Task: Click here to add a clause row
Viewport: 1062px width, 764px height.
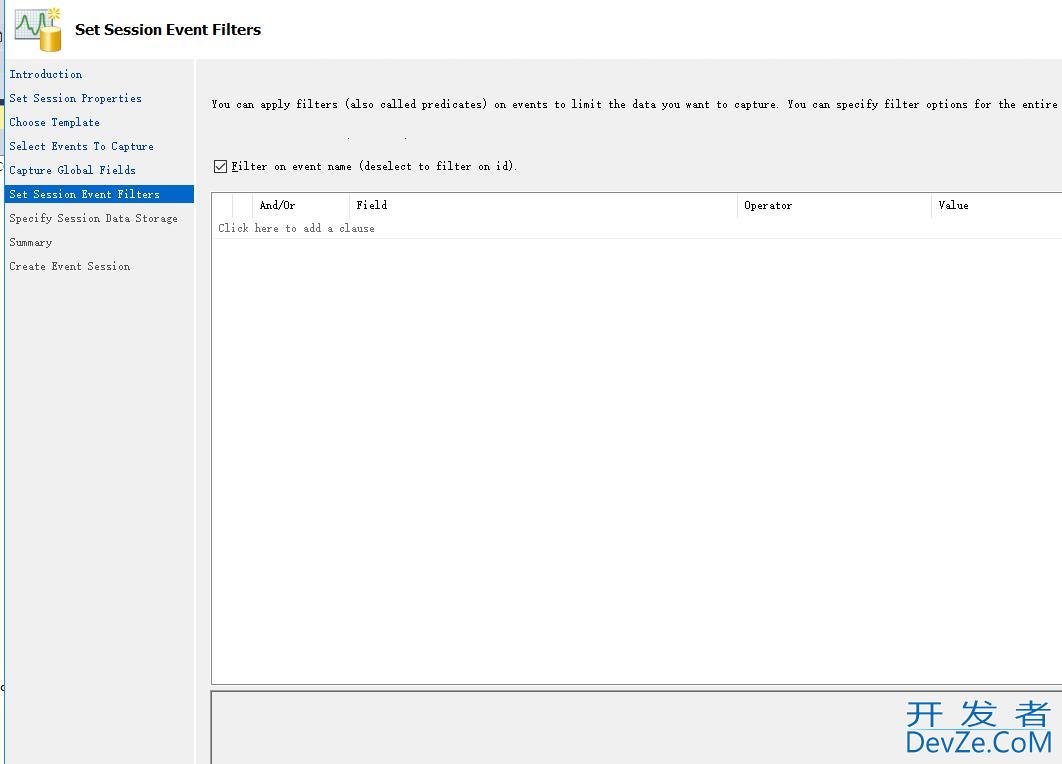Action: click(x=637, y=228)
